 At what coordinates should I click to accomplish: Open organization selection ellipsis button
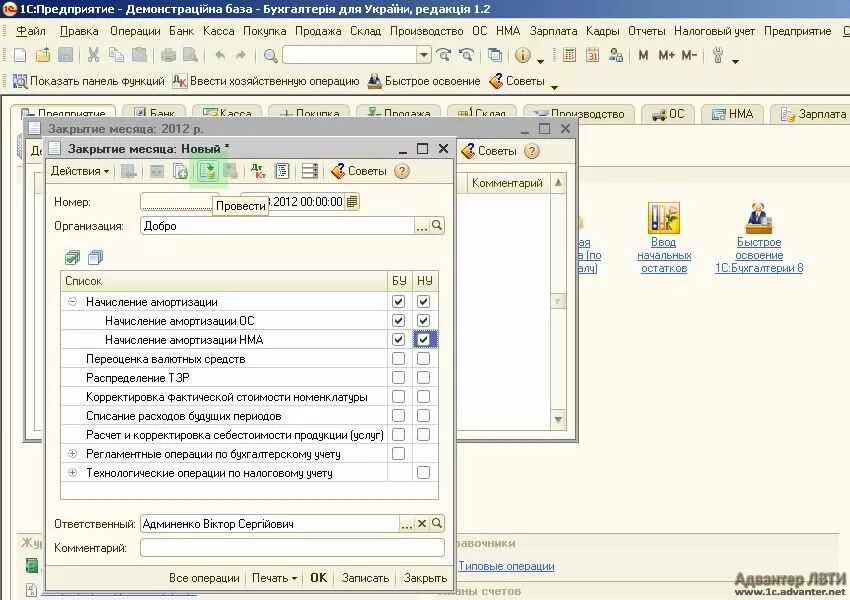tap(422, 225)
